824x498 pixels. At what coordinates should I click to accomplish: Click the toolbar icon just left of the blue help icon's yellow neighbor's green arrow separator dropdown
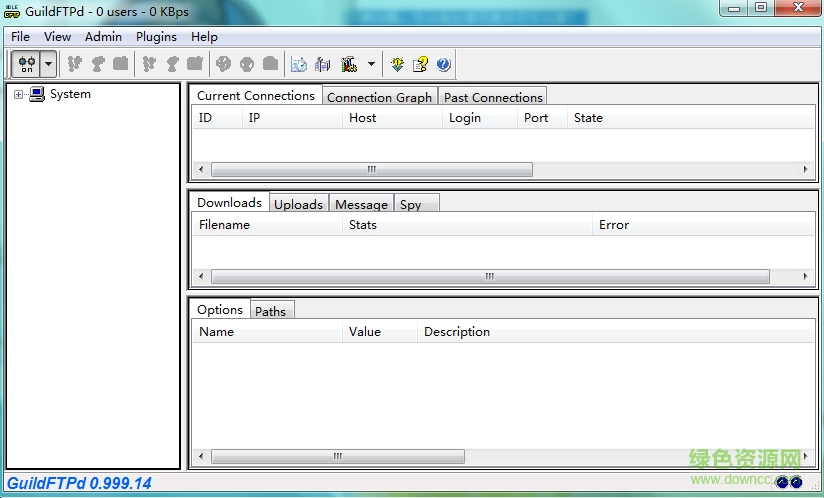pyautogui.click(x=349, y=64)
